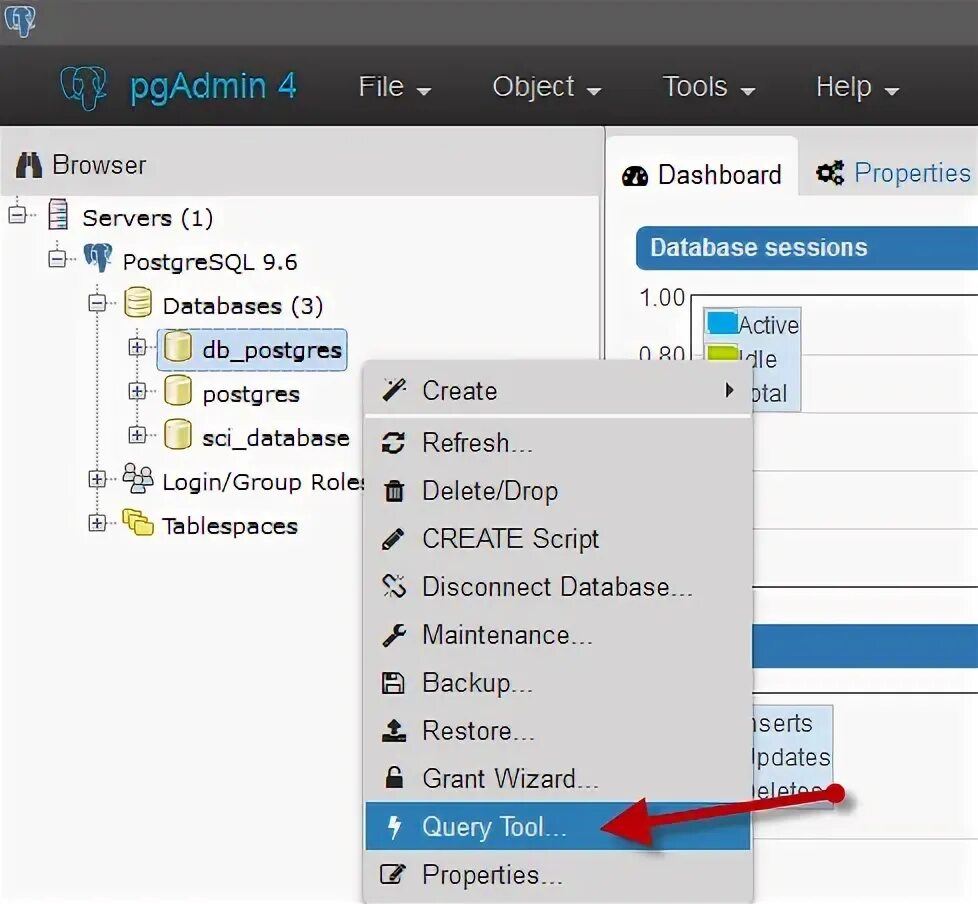Open the Tools menu

point(709,87)
